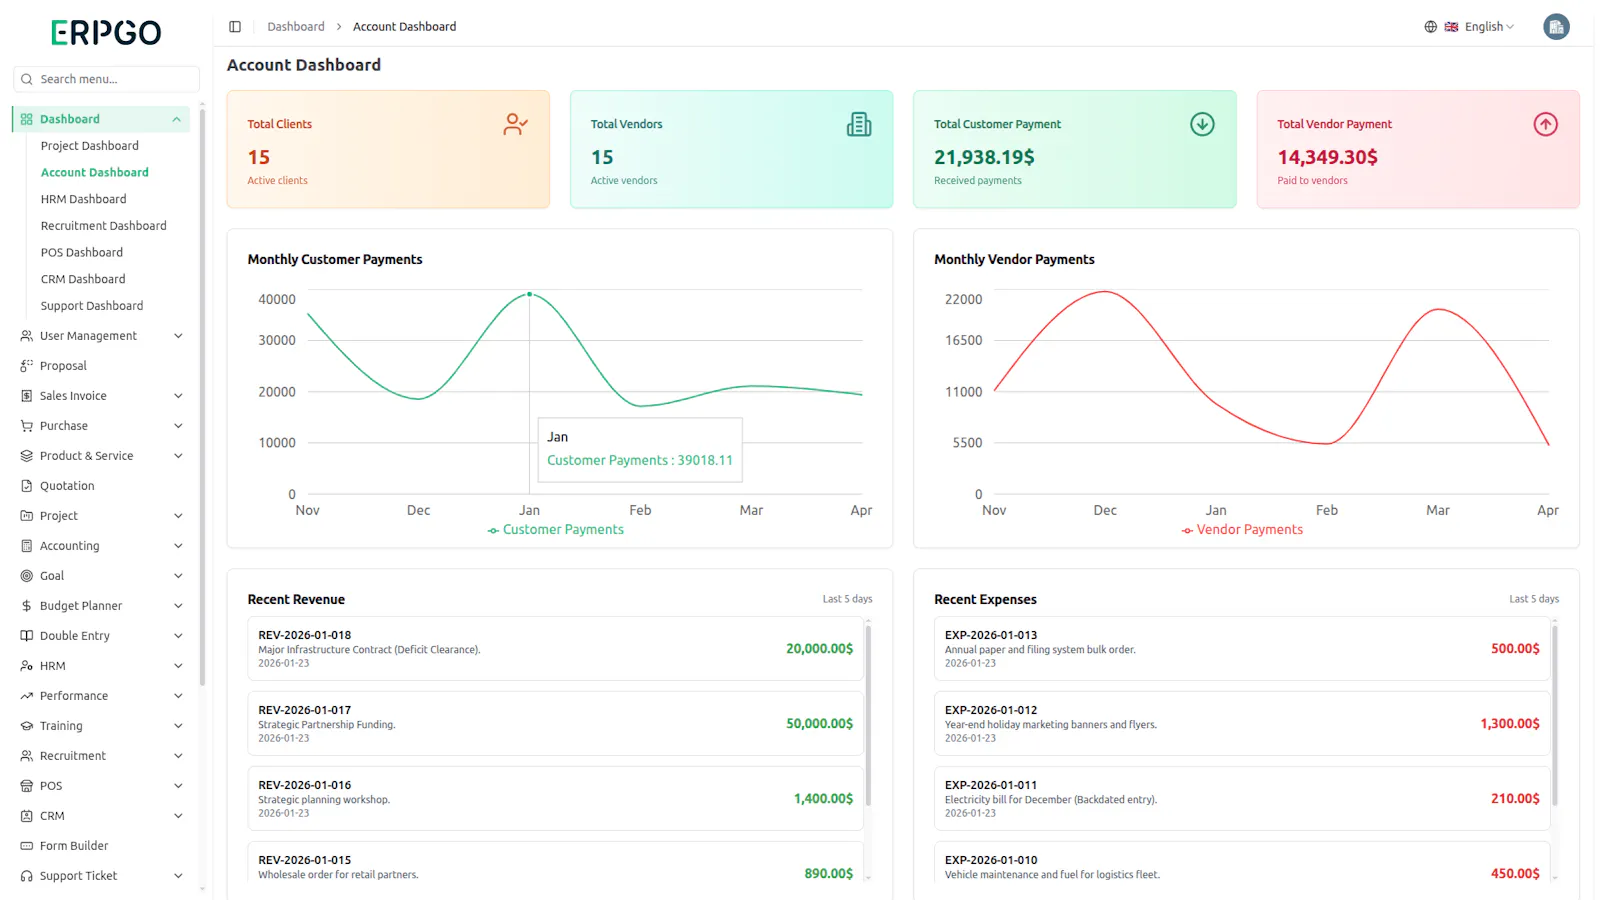Viewport: 1600px width, 900px height.
Task: Click the Recent Revenue list scrollbar
Action: pos(868,715)
